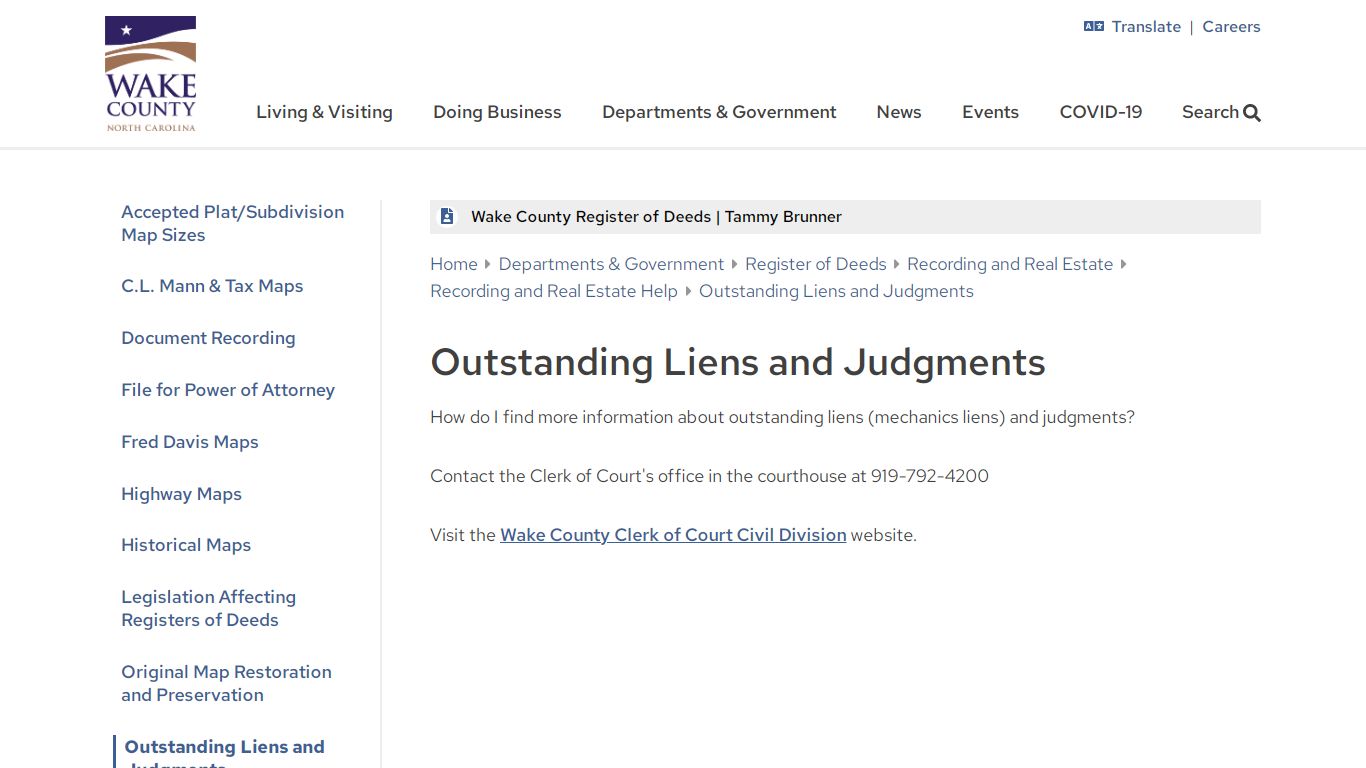The image size is (1366, 768).
Task: Open the Living & Visiting menu
Action: coord(324,112)
